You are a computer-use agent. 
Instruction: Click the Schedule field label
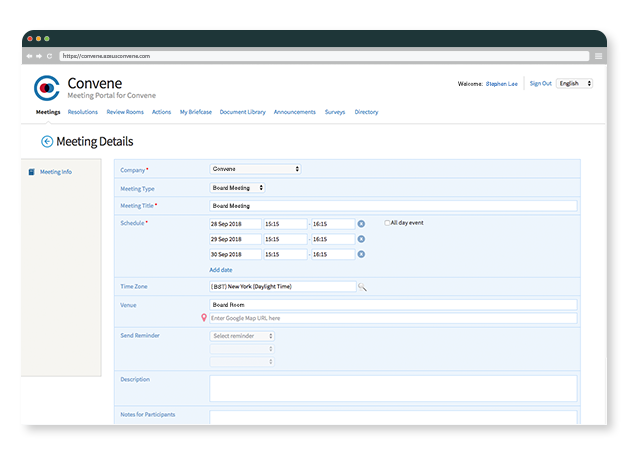[133, 223]
